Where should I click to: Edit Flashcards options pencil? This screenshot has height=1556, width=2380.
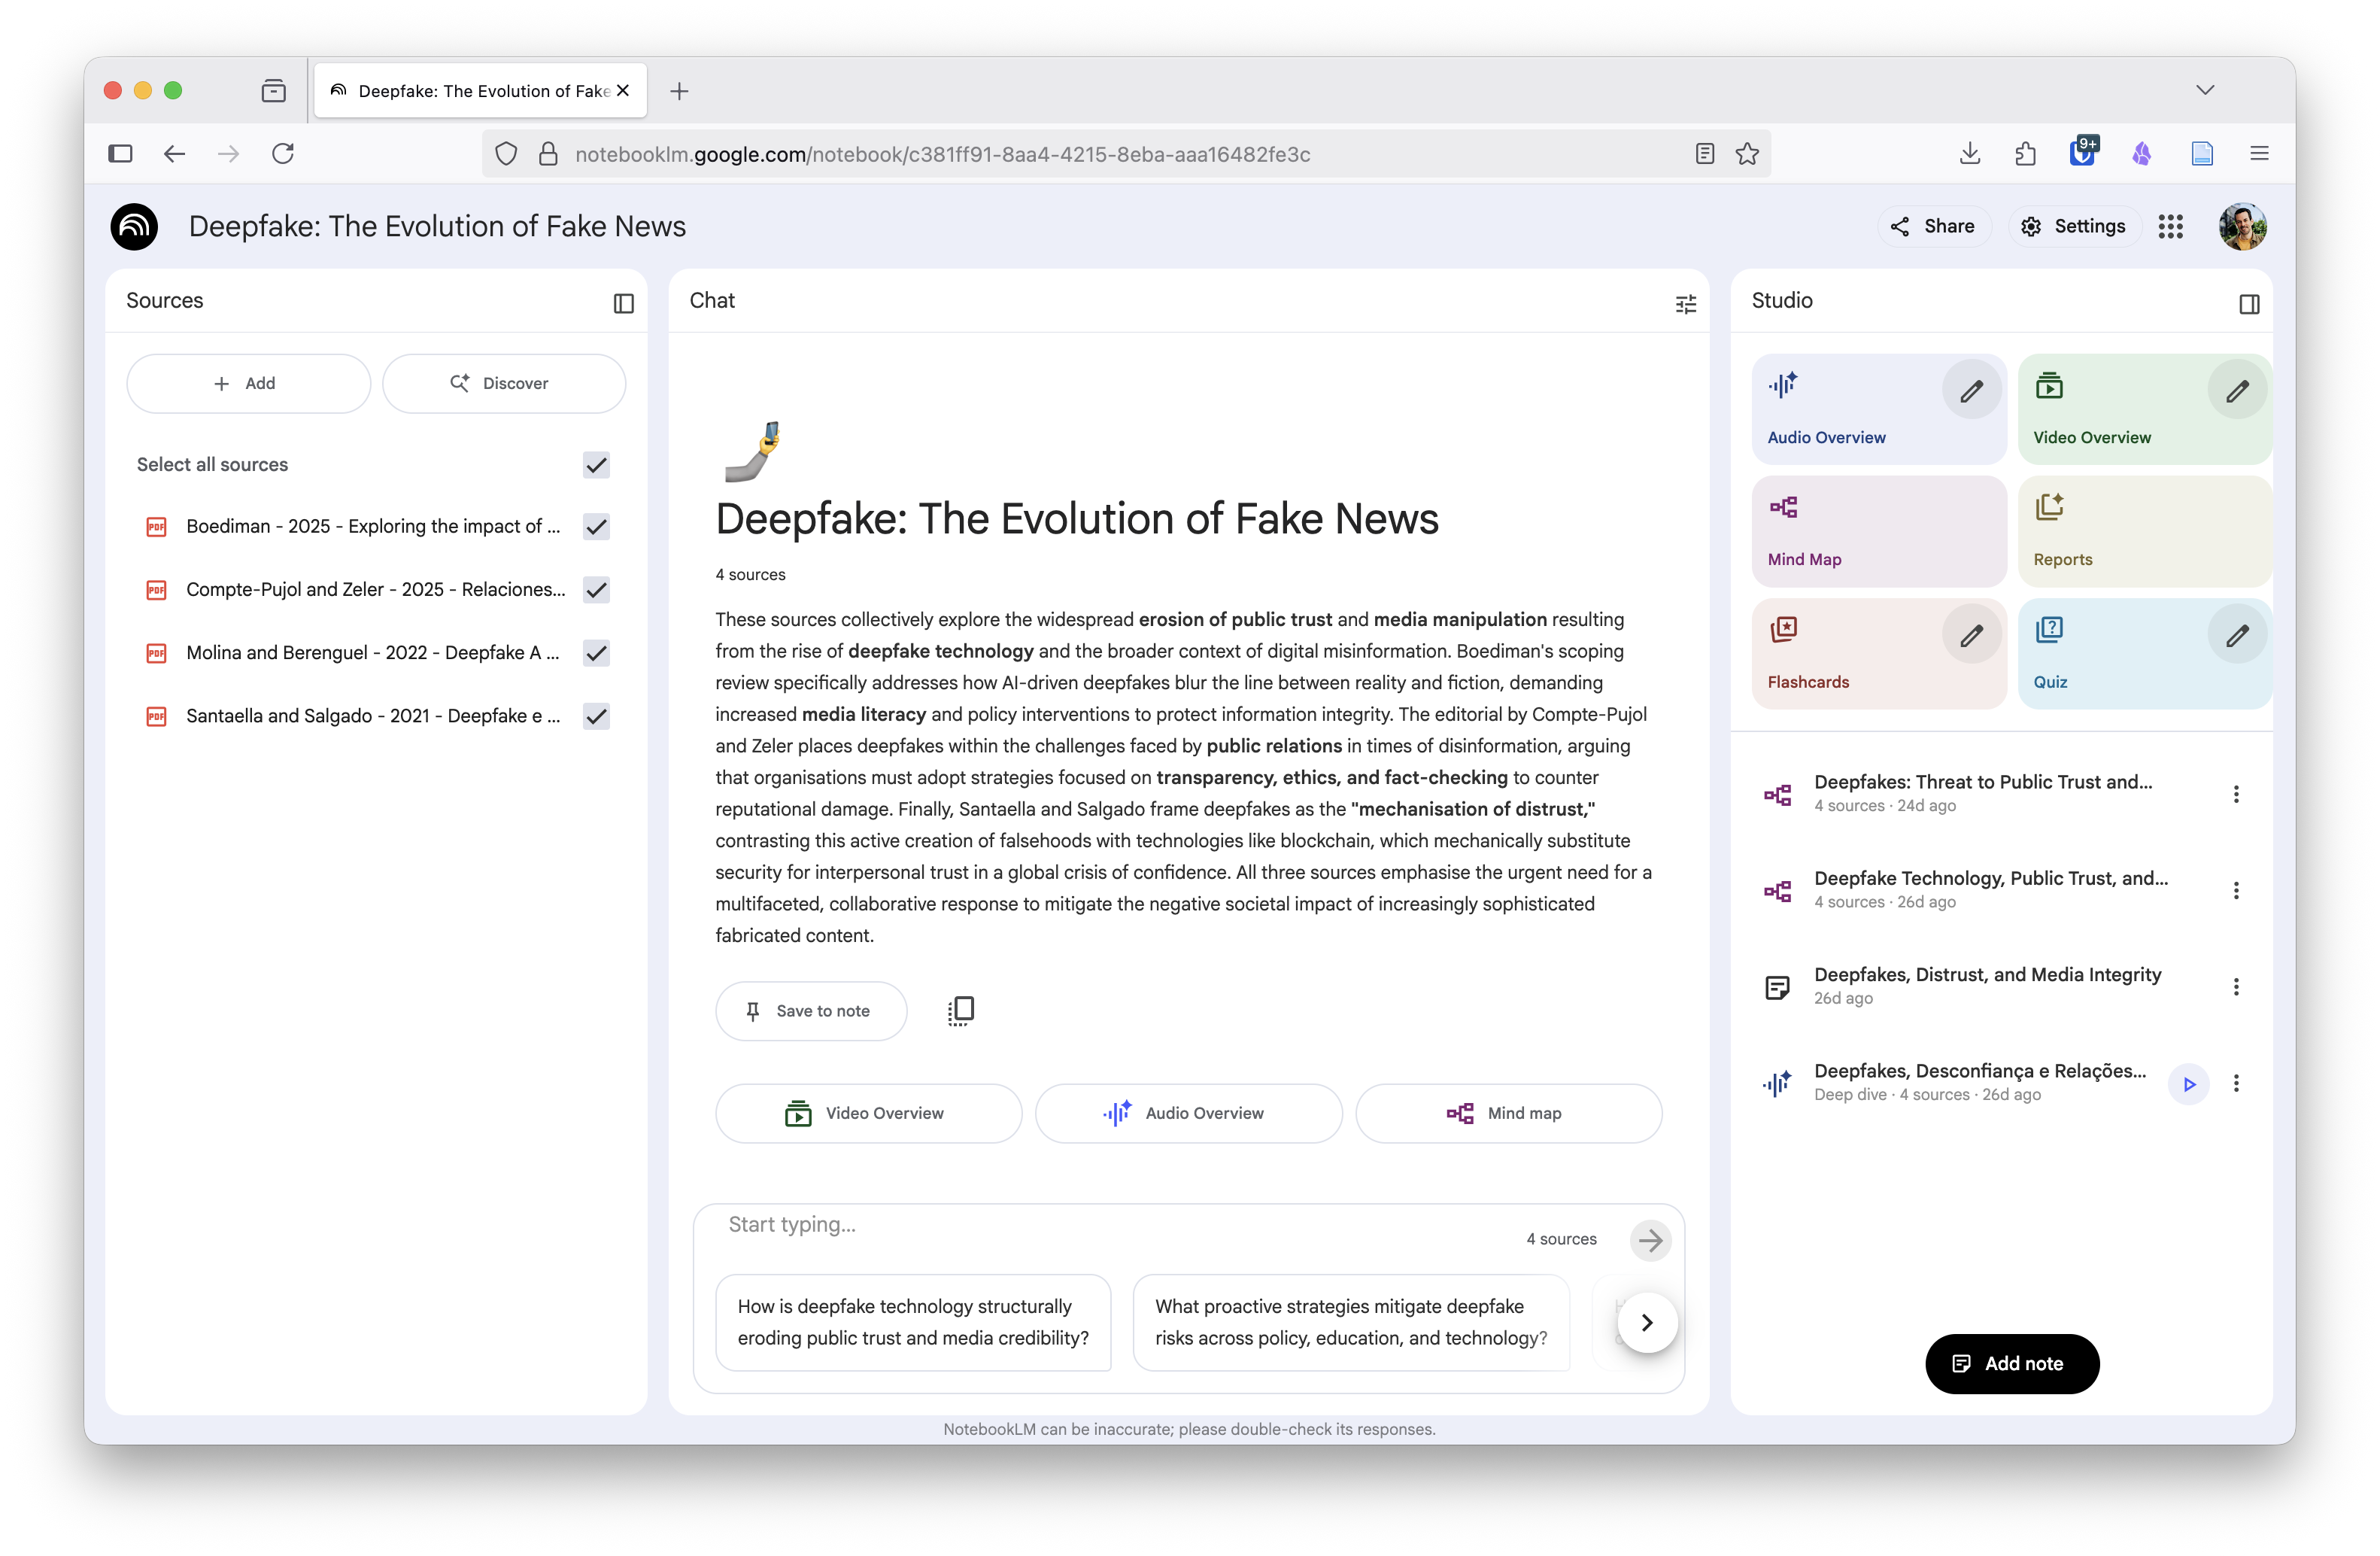1971,635
